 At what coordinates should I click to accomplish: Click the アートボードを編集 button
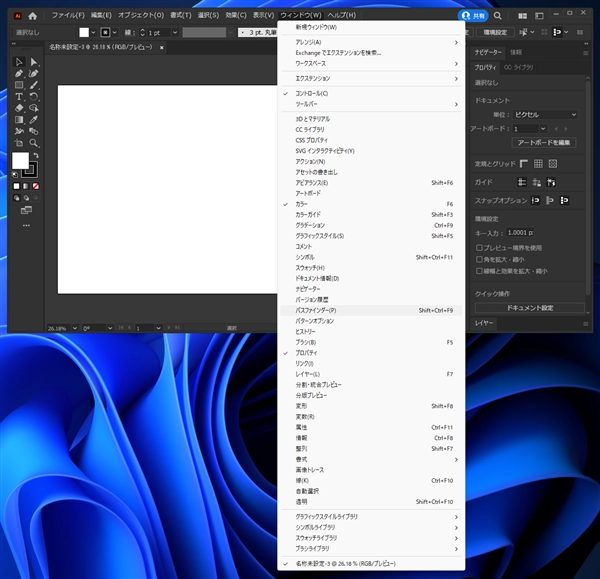[544, 142]
